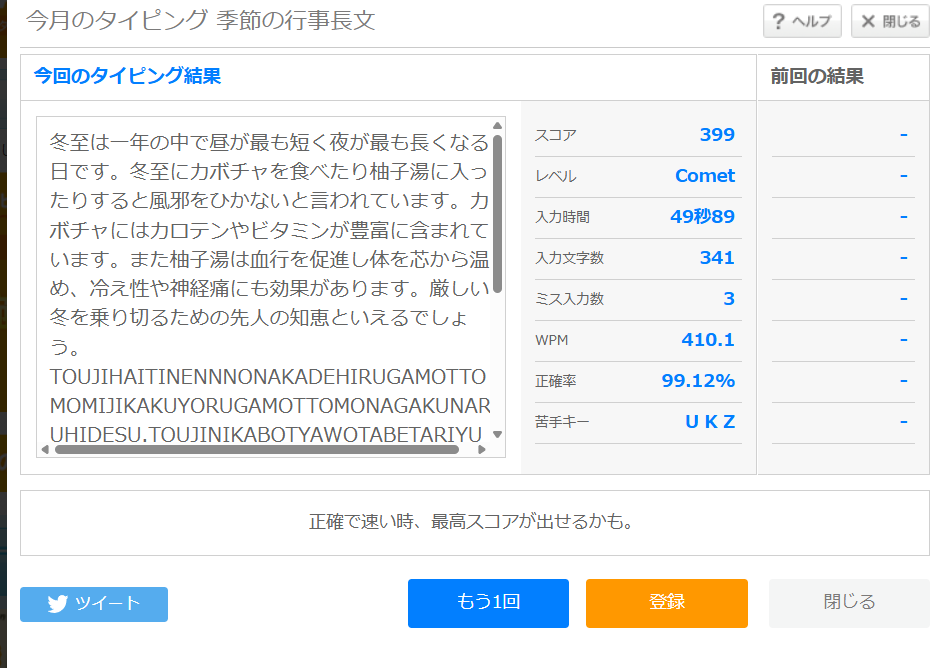The image size is (940, 668).
Task: Click the input character count 341
Action: pyautogui.click(x=717, y=258)
